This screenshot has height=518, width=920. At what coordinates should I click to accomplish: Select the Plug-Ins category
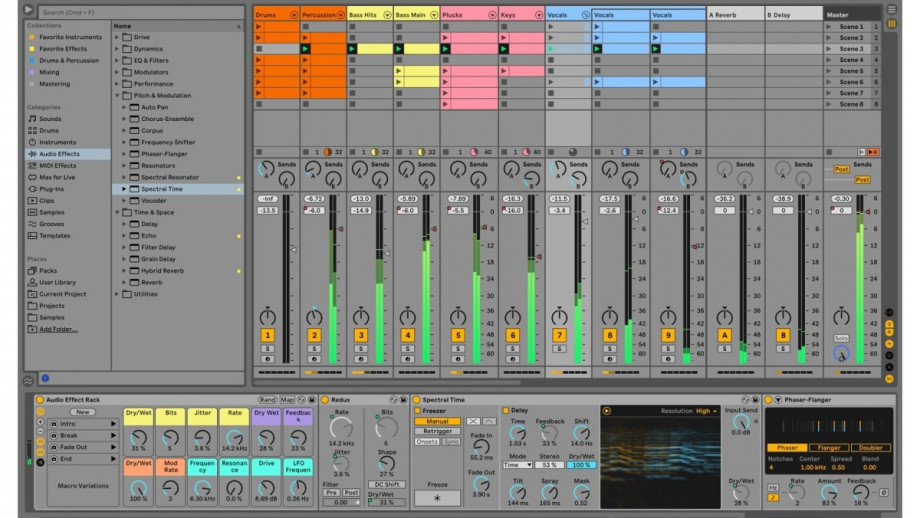pyautogui.click(x=52, y=189)
